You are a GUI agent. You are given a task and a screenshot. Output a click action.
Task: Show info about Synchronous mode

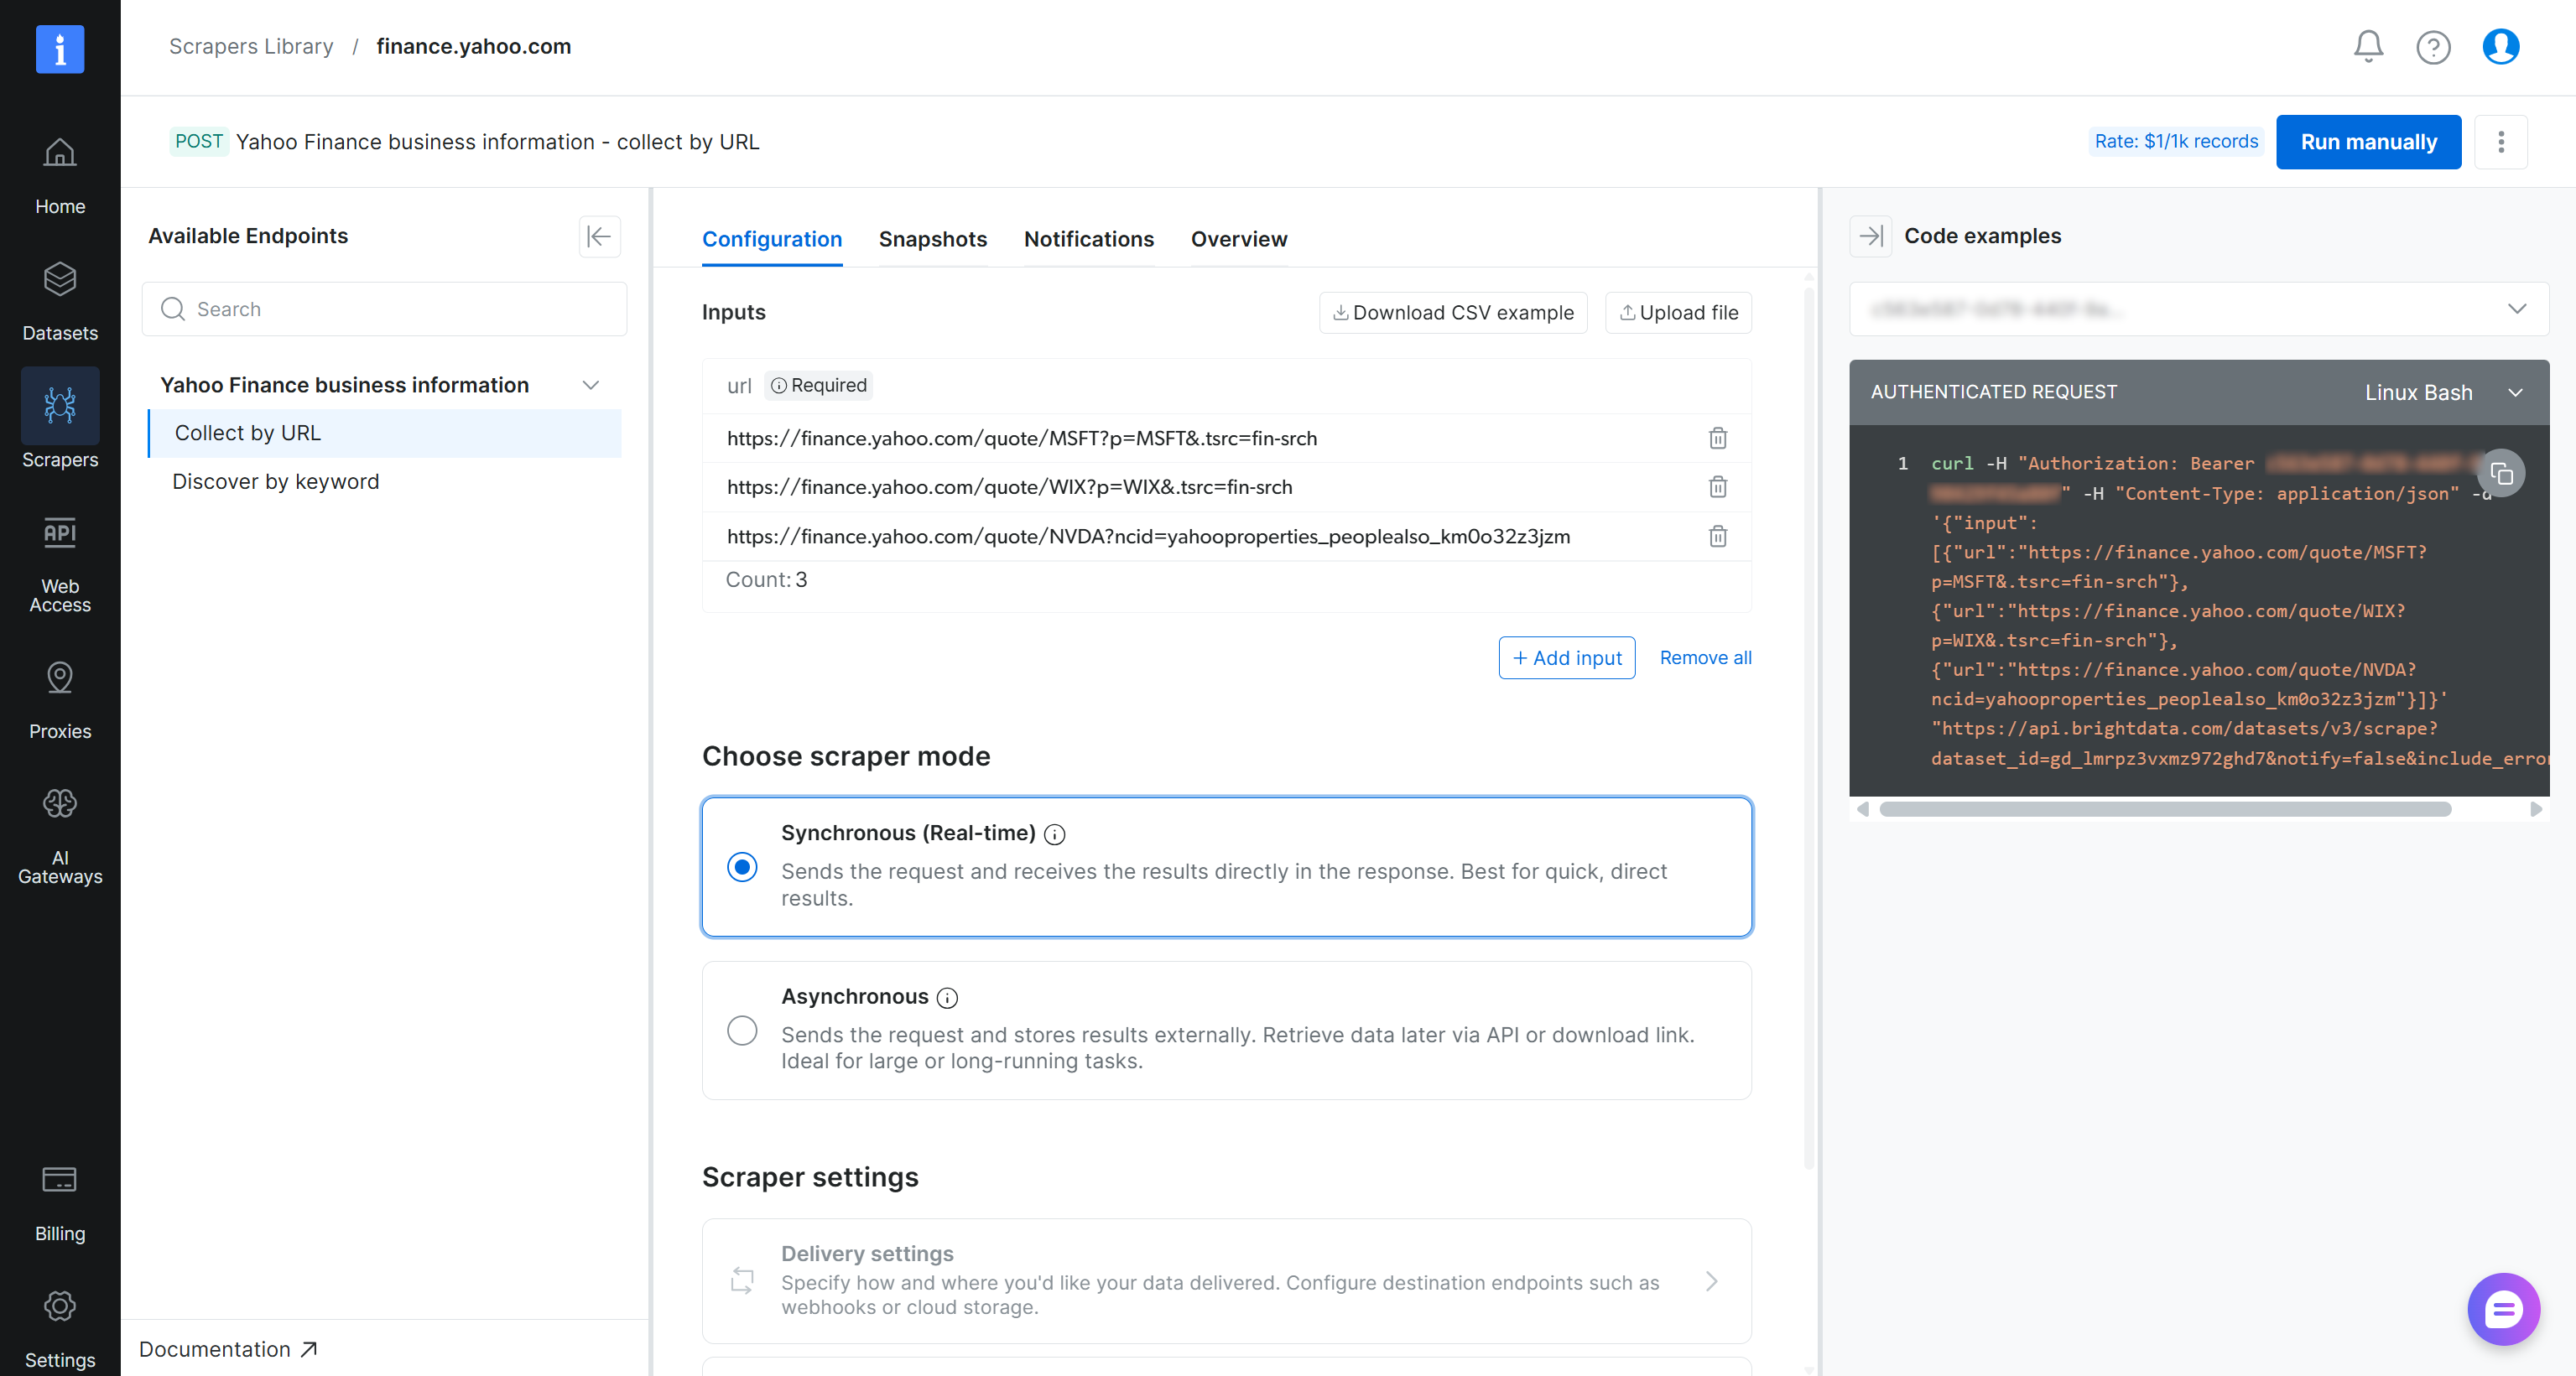point(1054,834)
